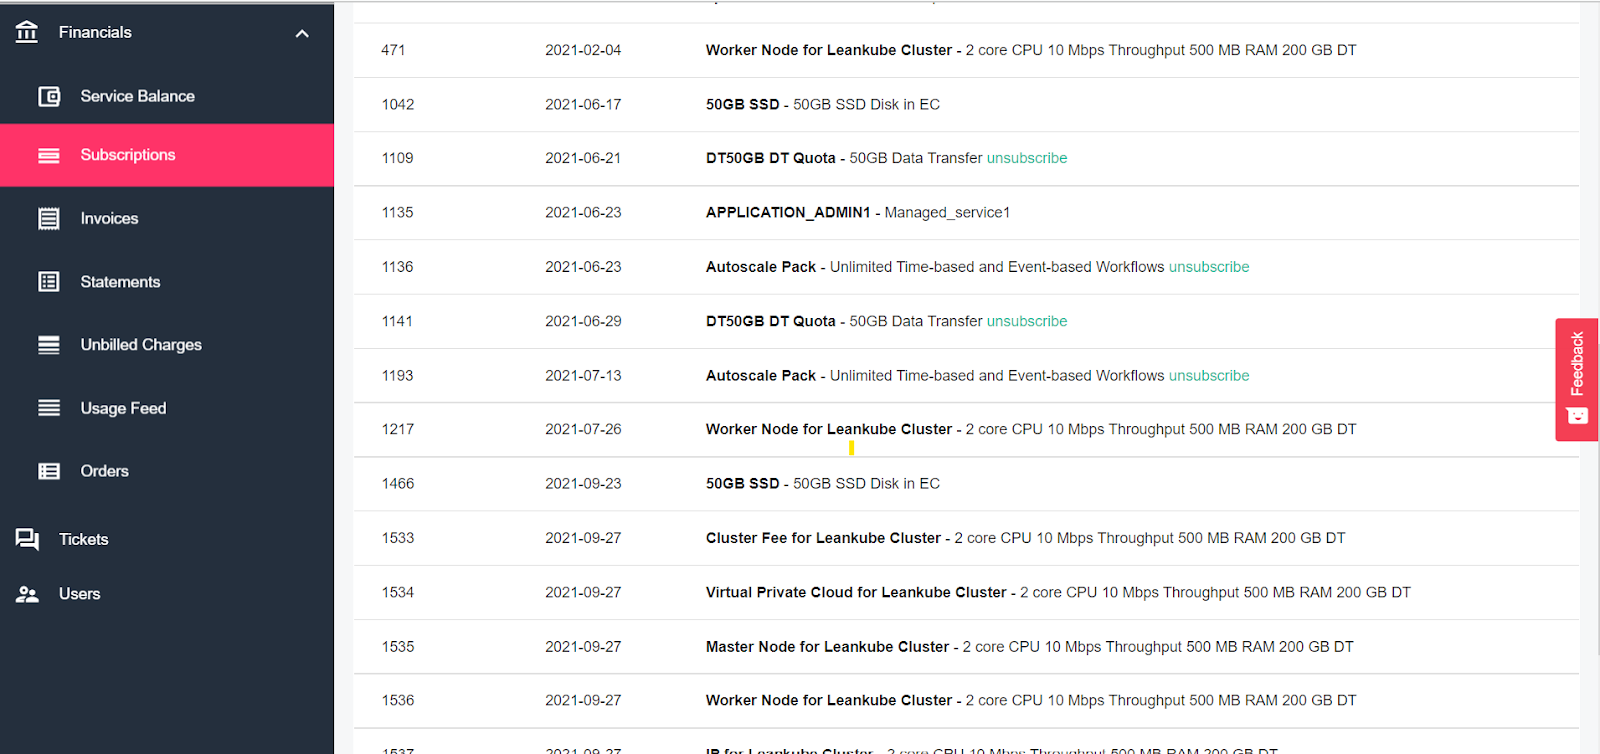Screen dimensions: 1600x754
Task: Click the Invoices document icon
Action: click(49, 218)
